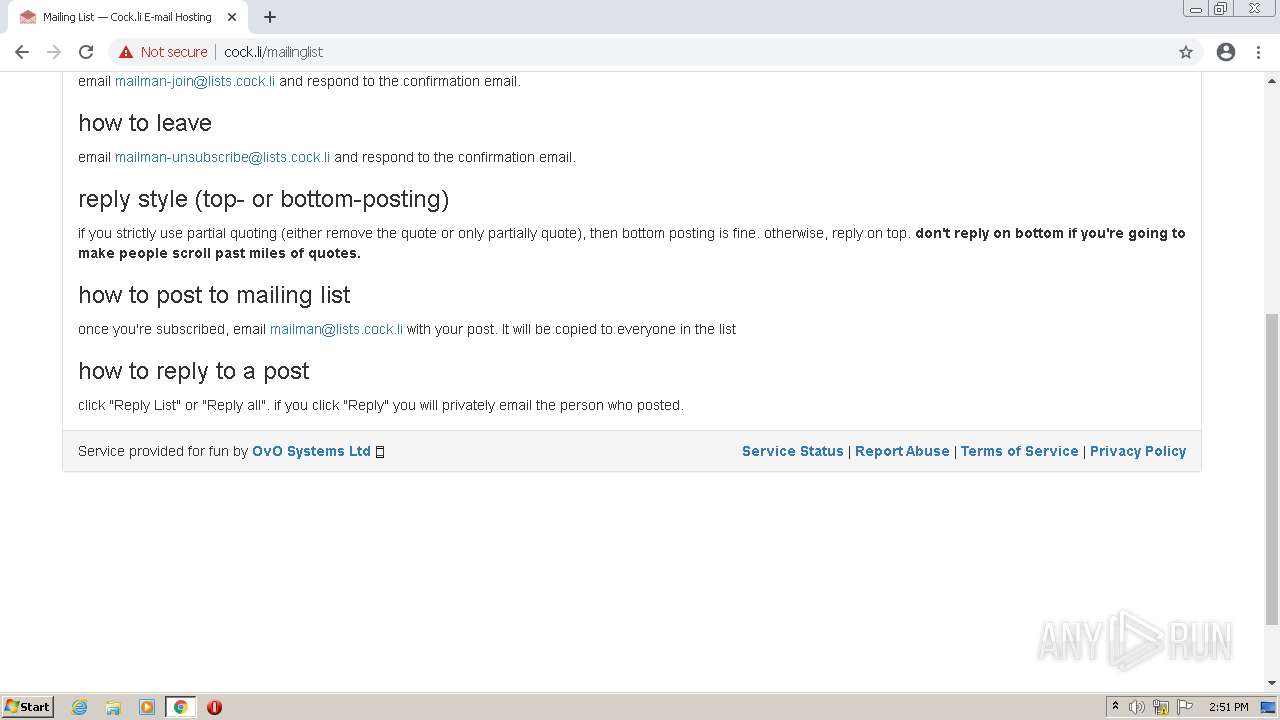Launch Internet Explorer from taskbar
Viewport: 1280px width, 720px height.
pos(80,707)
